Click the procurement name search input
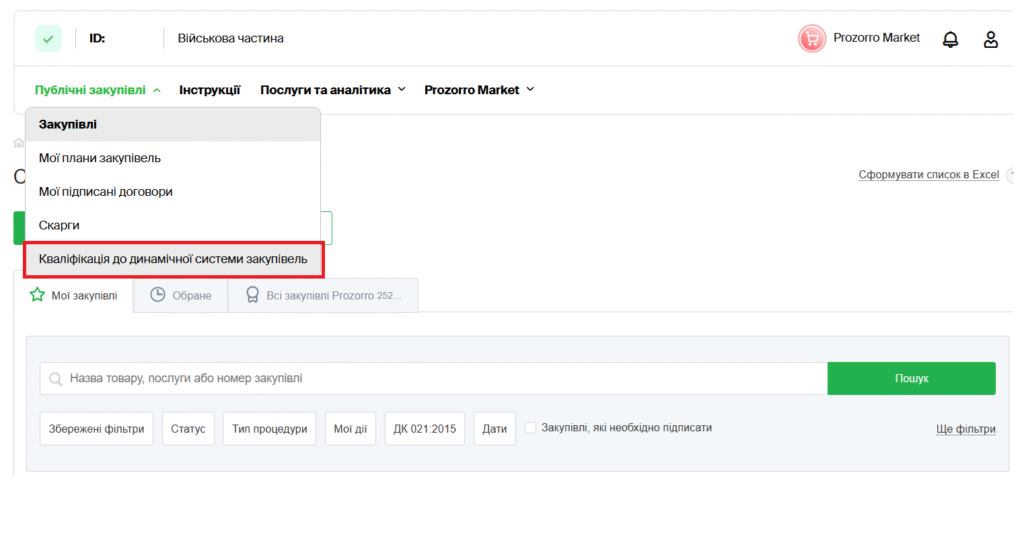Screen dimensions: 1024x543 (440, 379)
